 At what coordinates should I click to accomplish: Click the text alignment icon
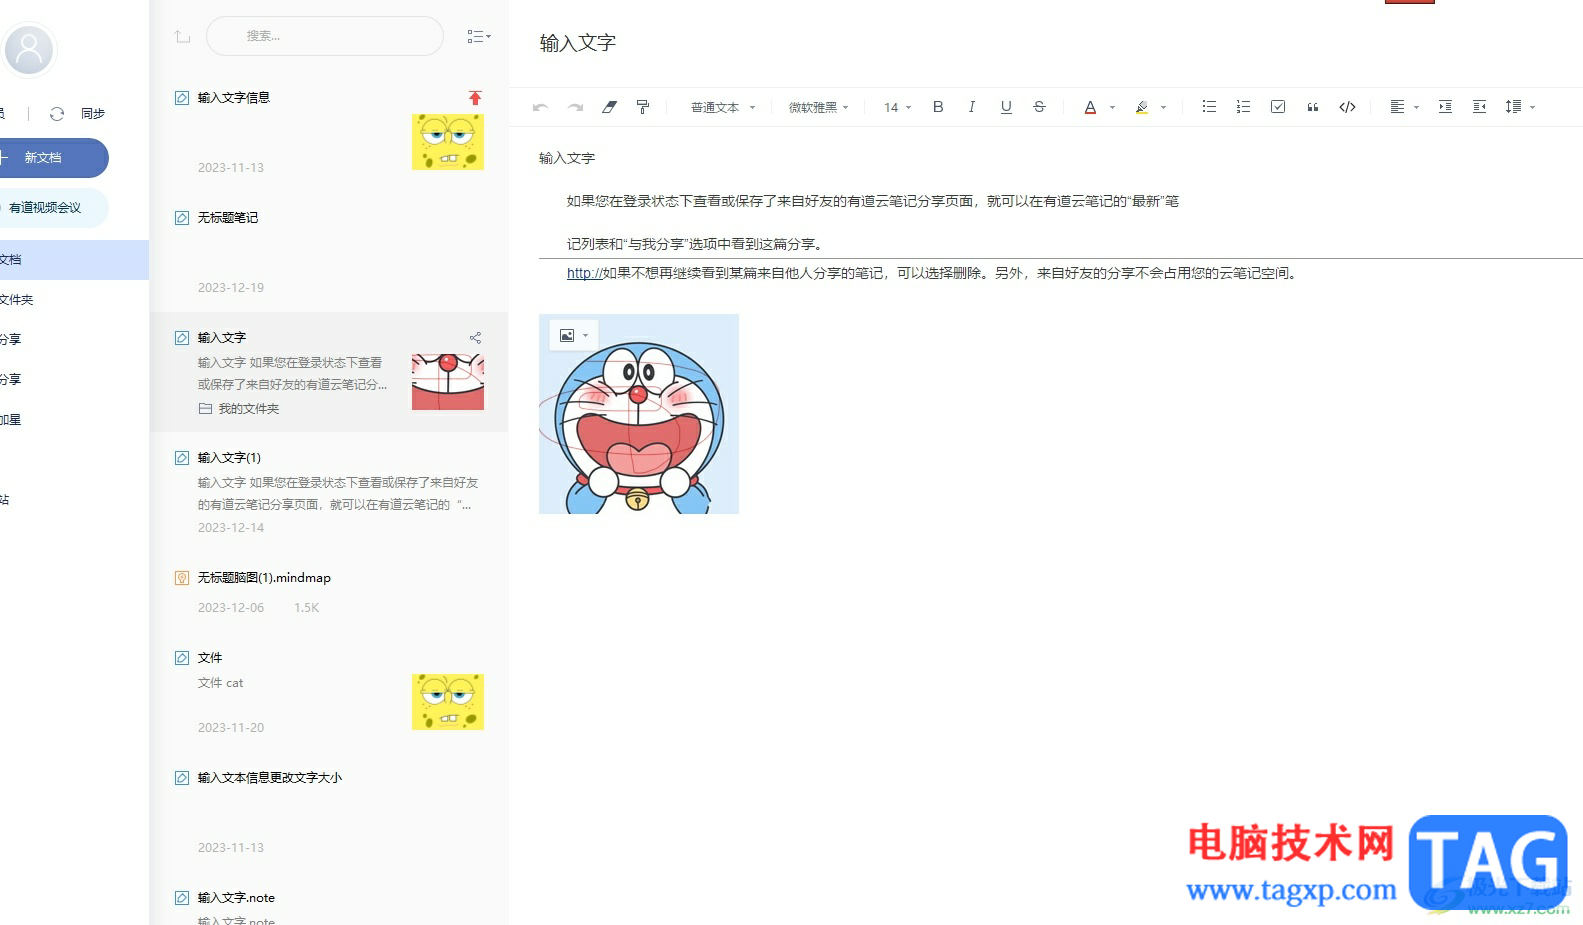(1397, 107)
